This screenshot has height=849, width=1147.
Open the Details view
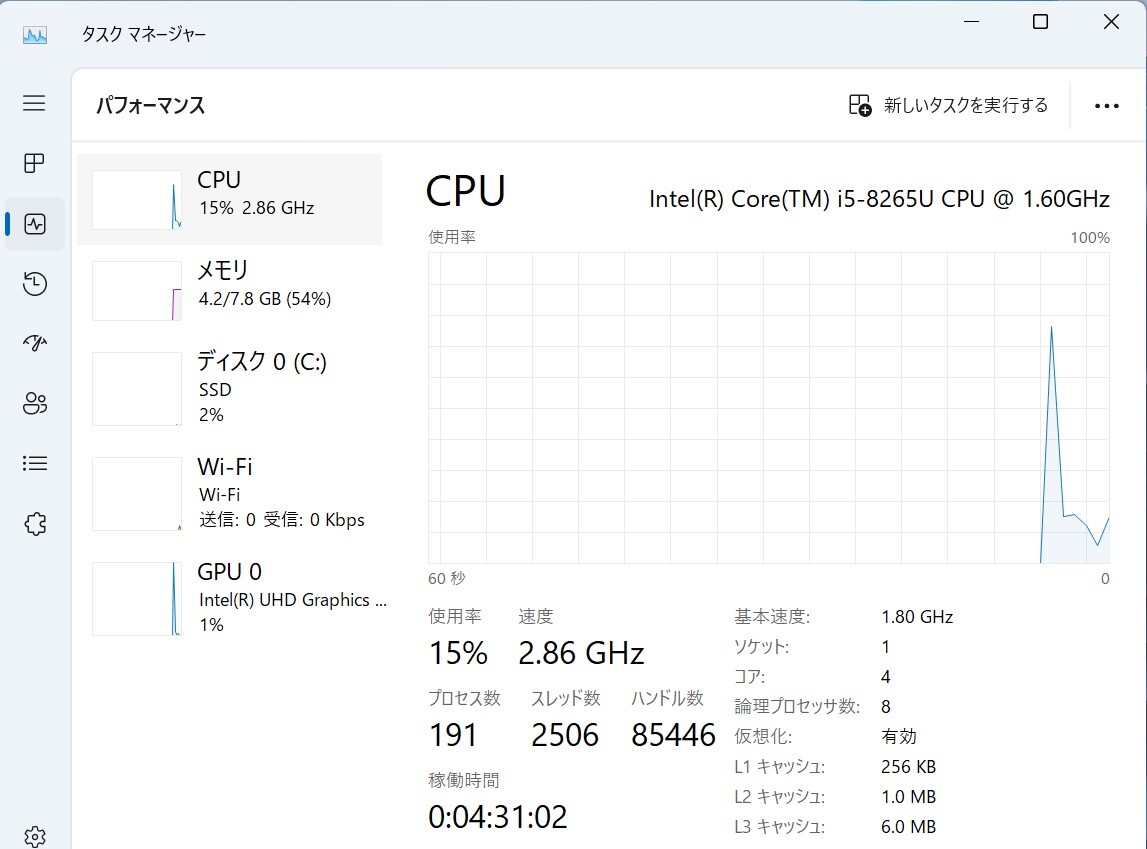coord(33,462)
